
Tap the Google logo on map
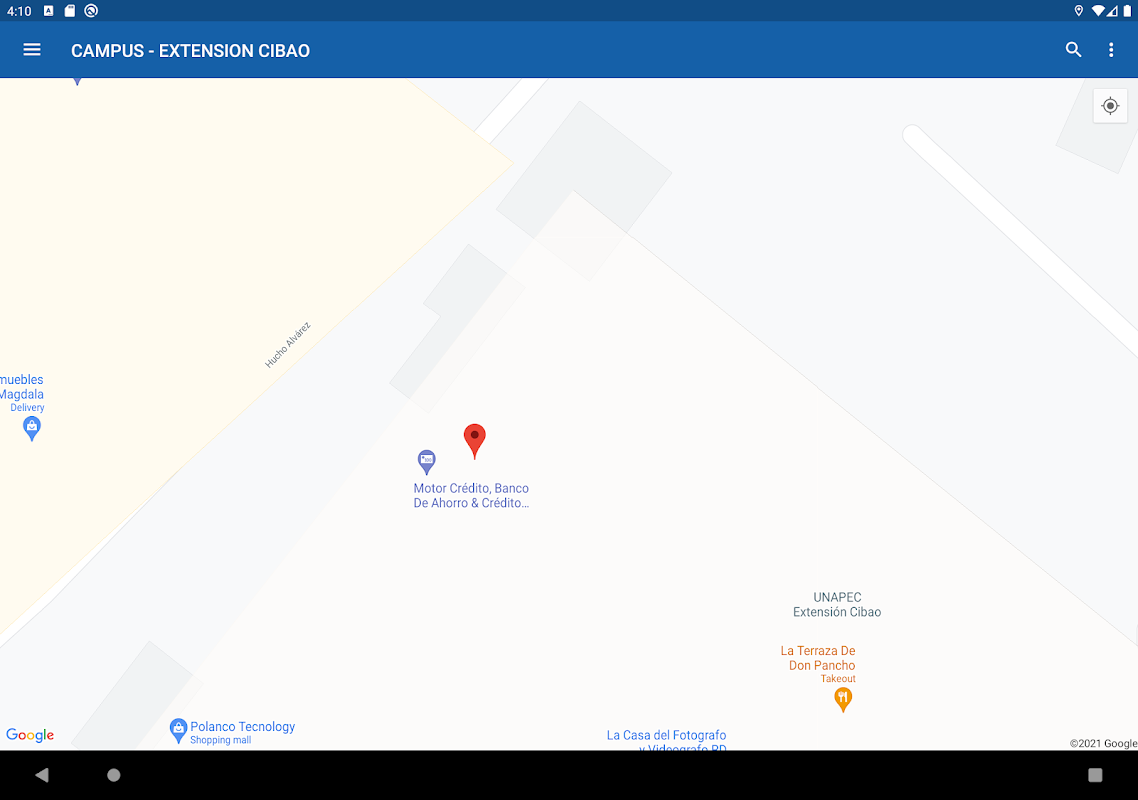click(30, 735)
